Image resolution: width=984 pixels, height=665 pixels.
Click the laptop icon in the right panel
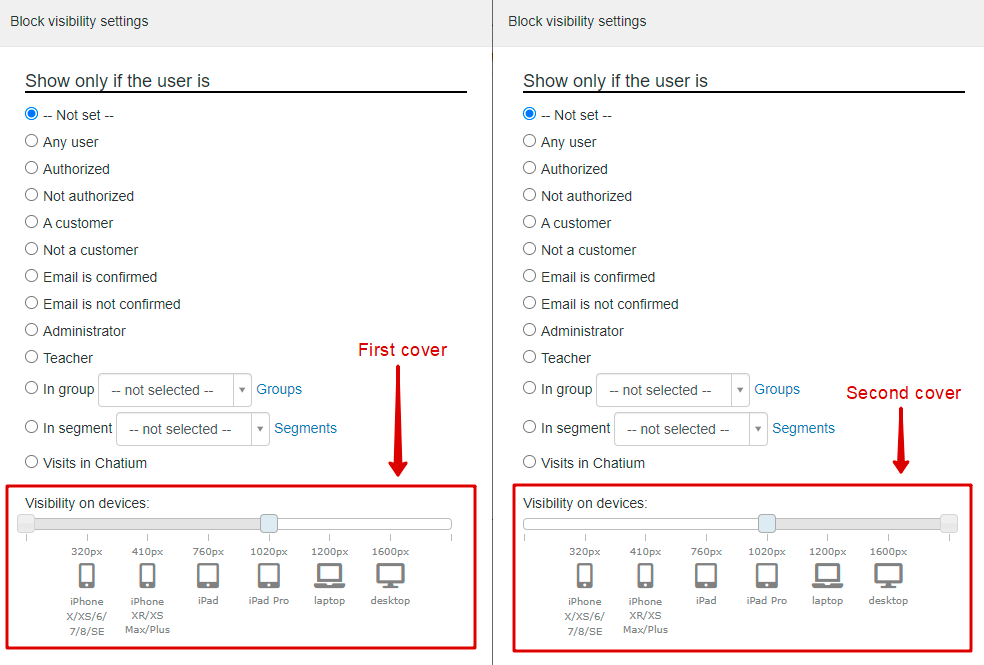pos(827,575)
